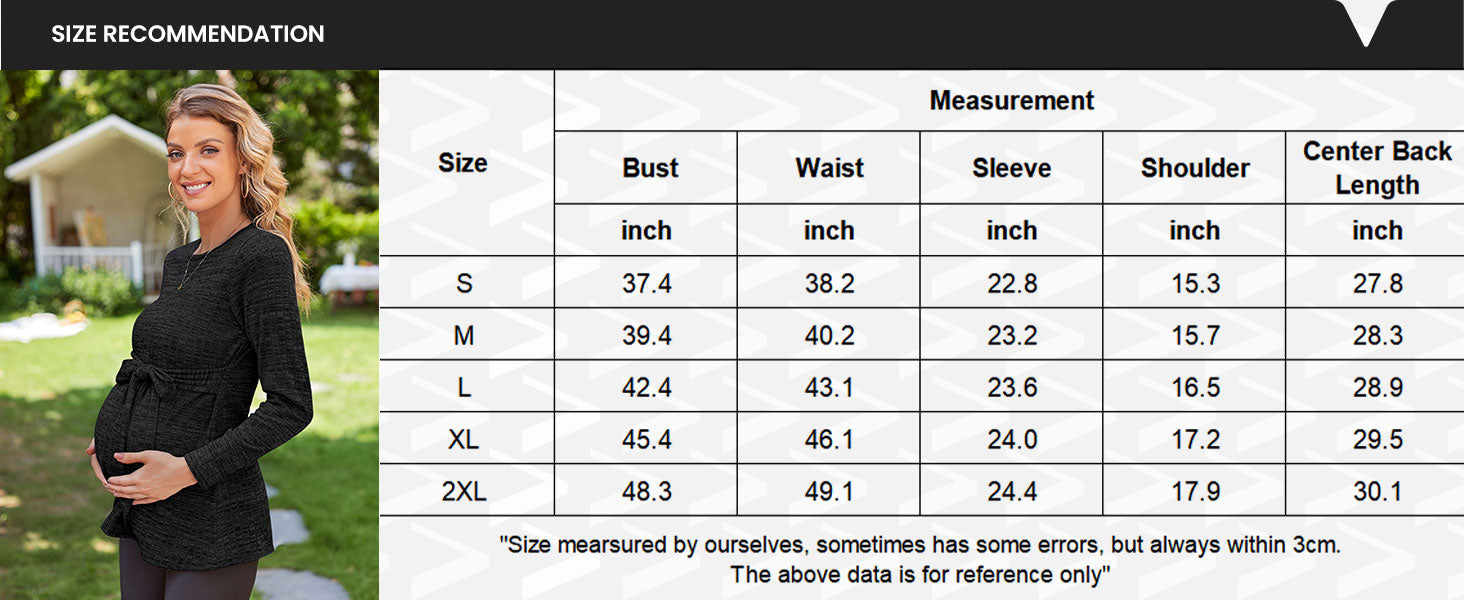Click the Size Recommendation heading

[188, 34]
